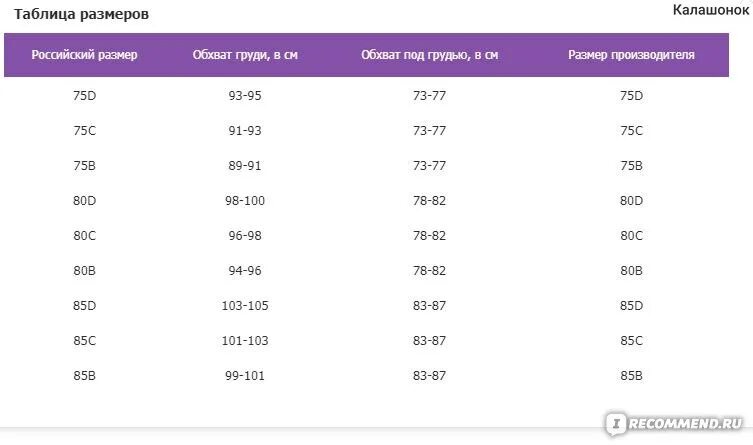Select the Российский размер column header
Viewport: 753px width, 445px height.
pos(85,55)
